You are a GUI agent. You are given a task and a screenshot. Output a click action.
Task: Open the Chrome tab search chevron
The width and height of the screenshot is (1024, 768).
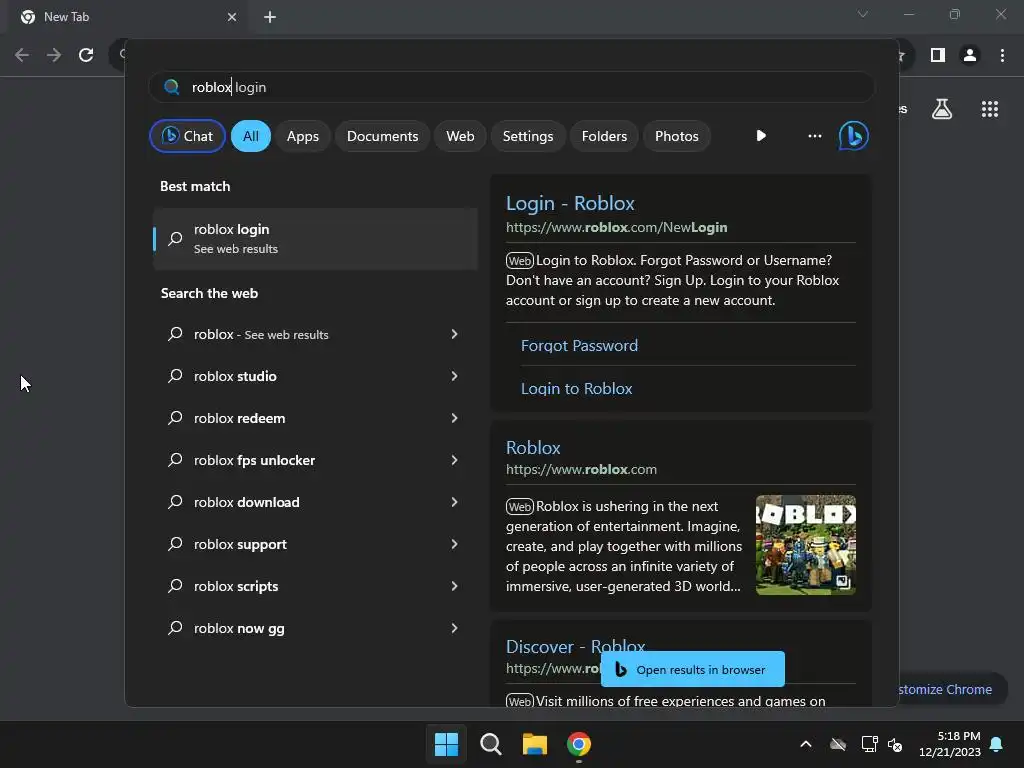tap(863, 14)
